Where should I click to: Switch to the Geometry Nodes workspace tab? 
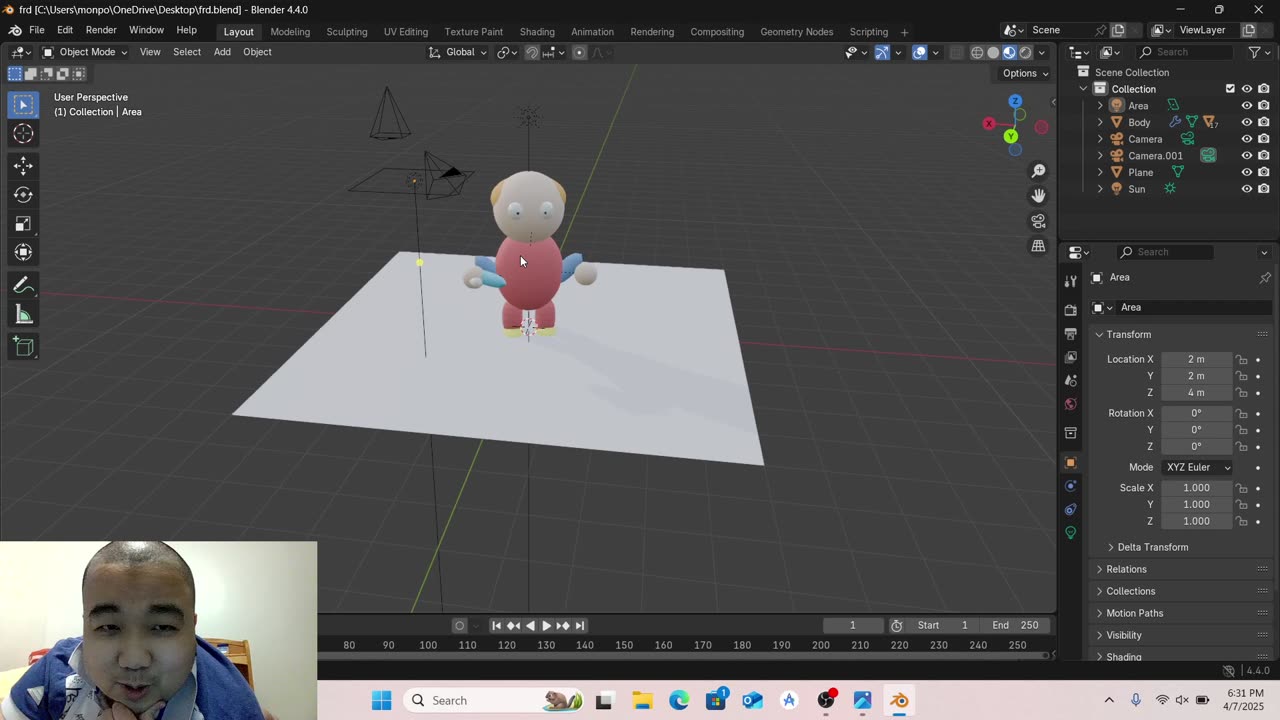point(796,31)
